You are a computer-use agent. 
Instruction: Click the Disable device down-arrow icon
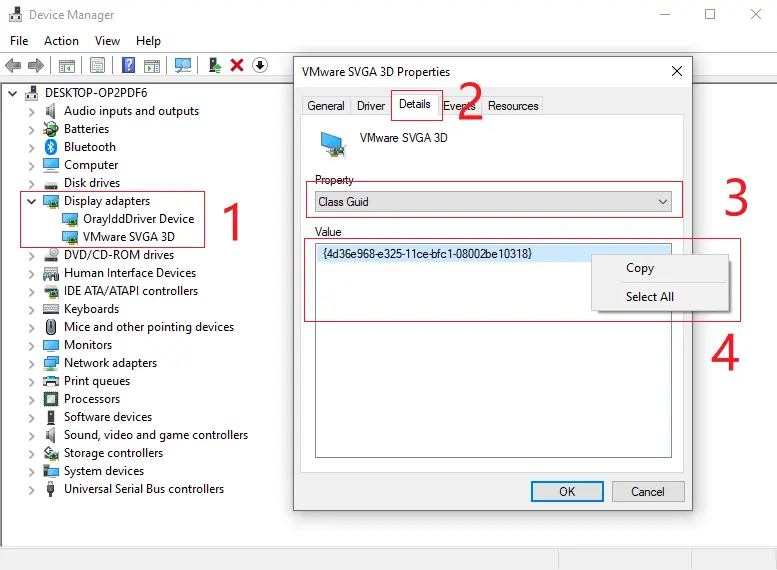[x=260, y=65]
